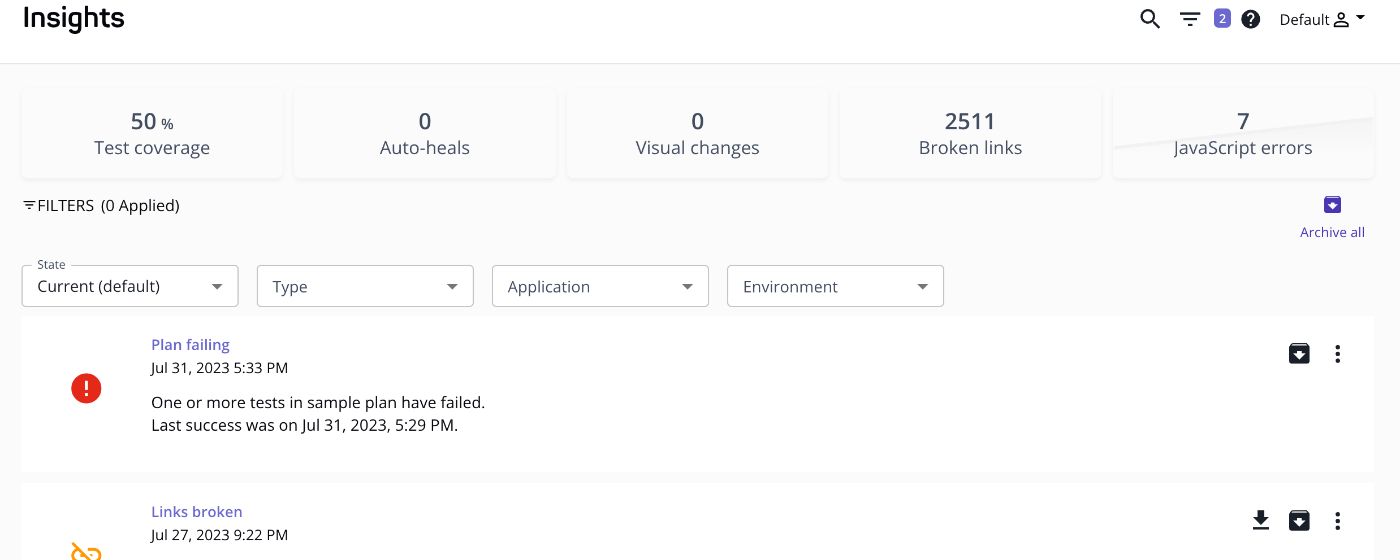Open the Links broken link

point(197,512)
